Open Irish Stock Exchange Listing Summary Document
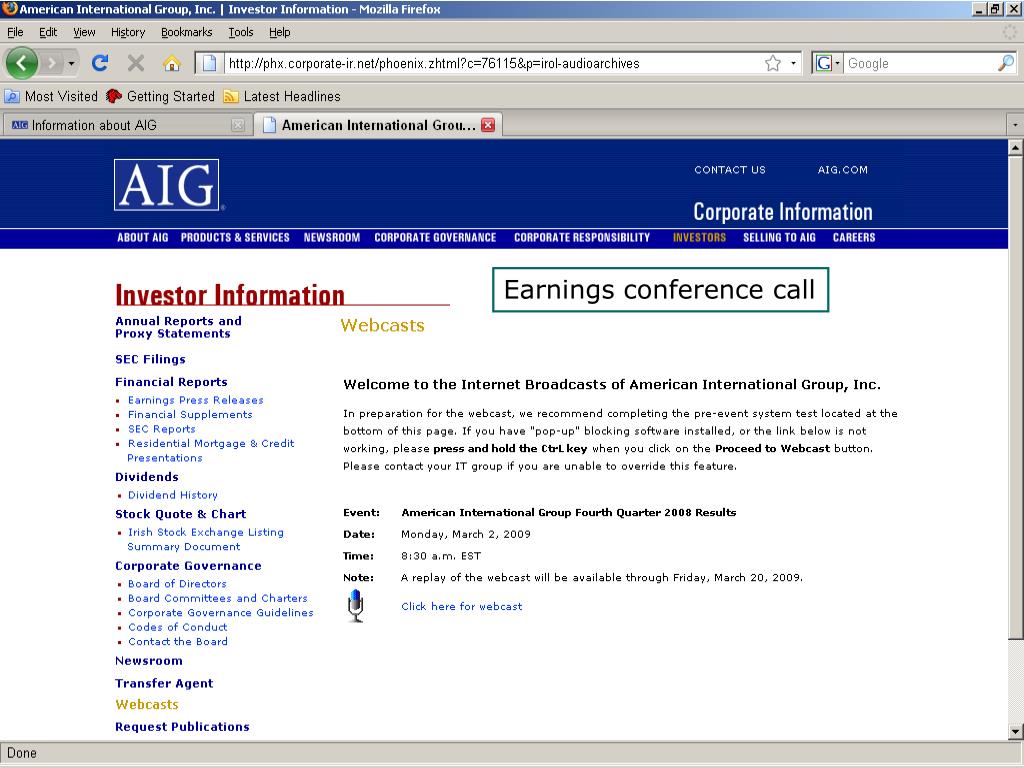Image resolution: width=1024 pixels, height=768 pixels. point(206,539)
